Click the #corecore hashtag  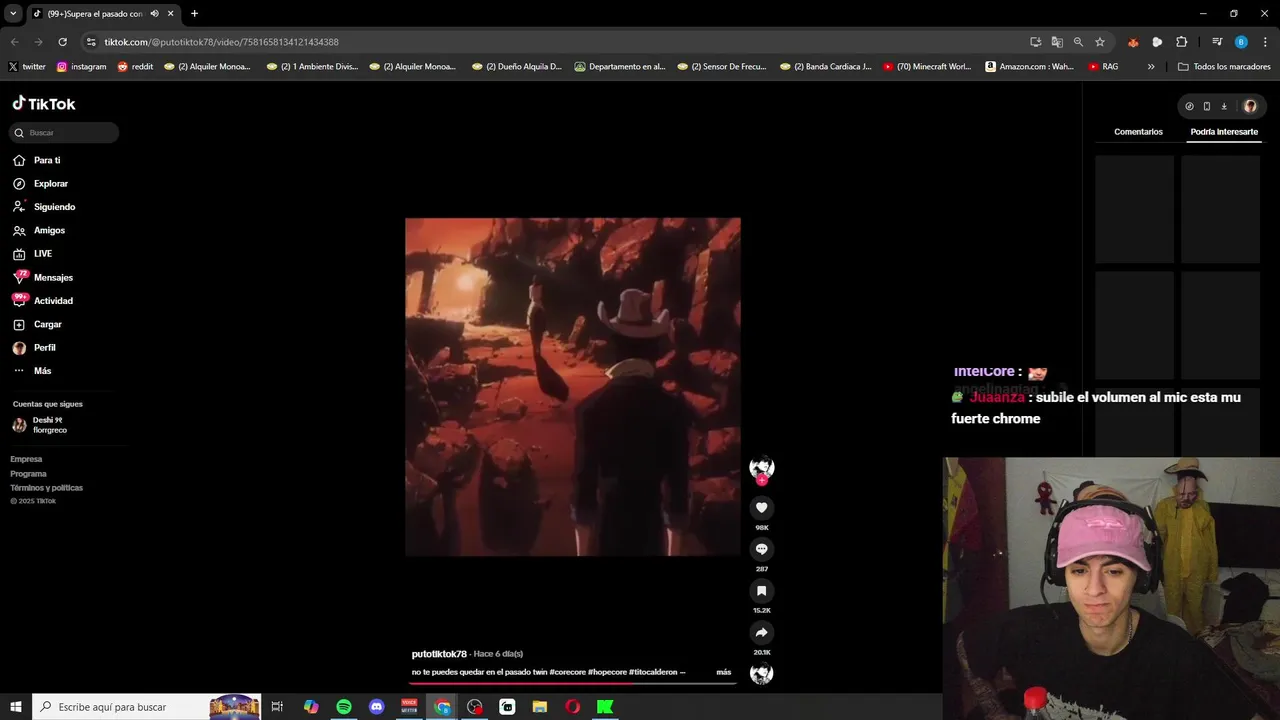pos(568,672)
